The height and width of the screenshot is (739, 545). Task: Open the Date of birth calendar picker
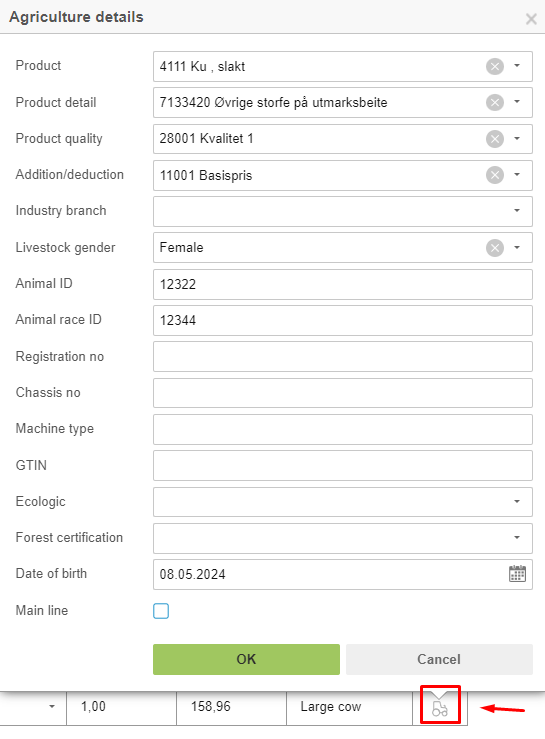(517, 574)
